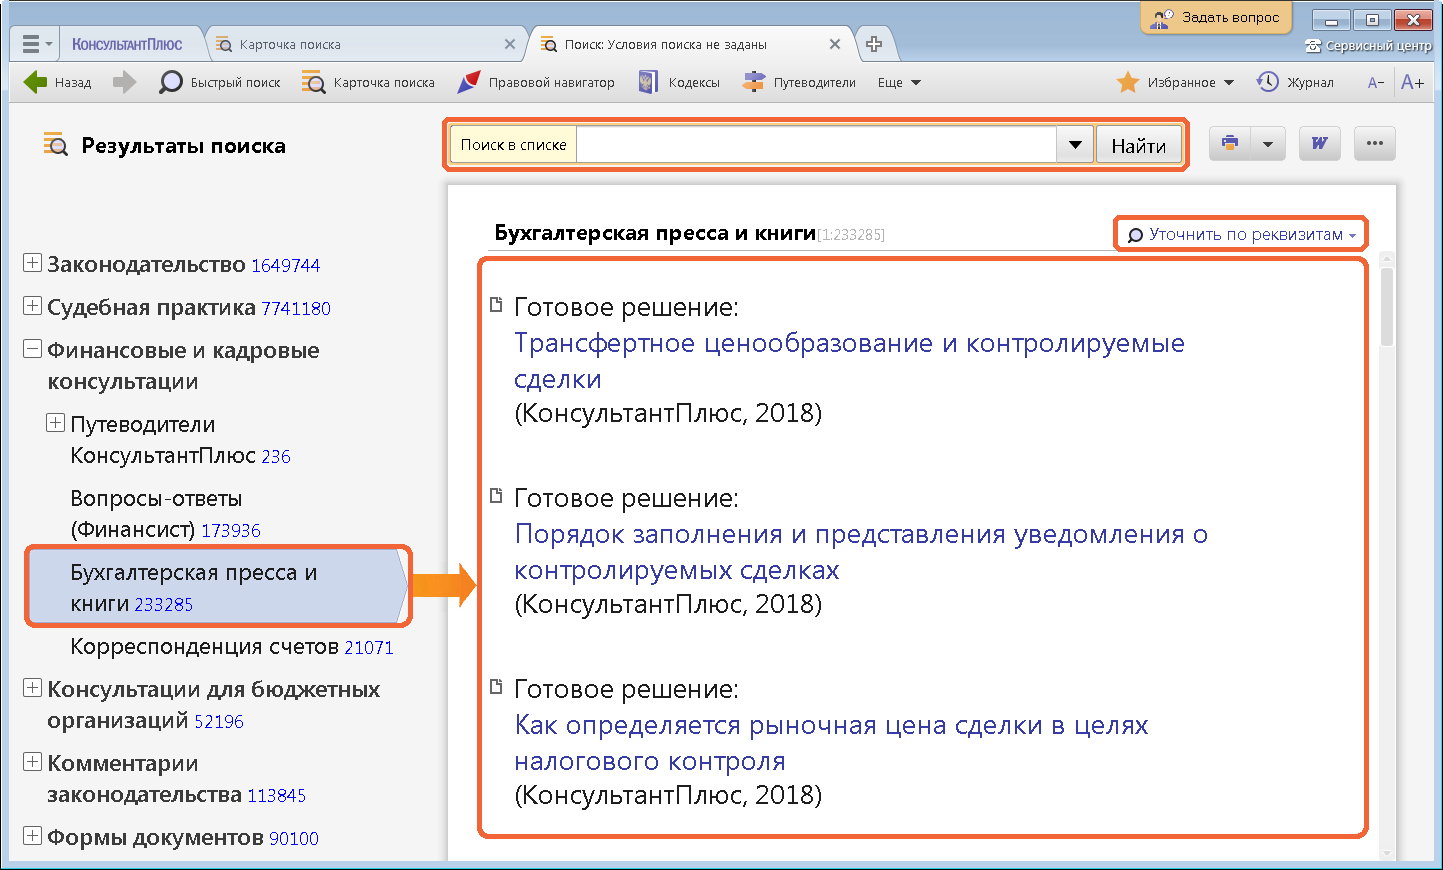Go forward with the gray arrow

(124, 82)
